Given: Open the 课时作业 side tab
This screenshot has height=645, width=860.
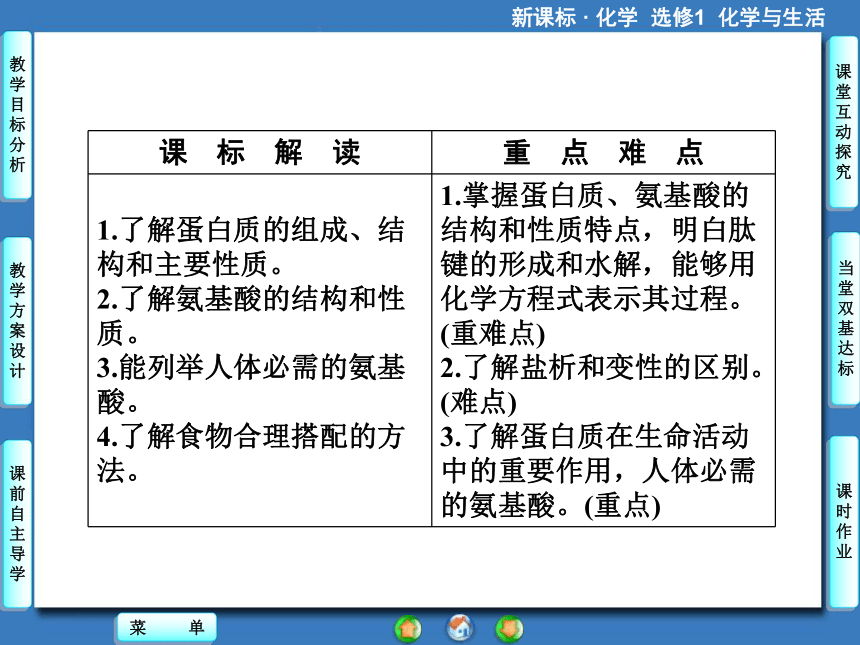Looking at the screenshot, I should (x=844, y=521).
